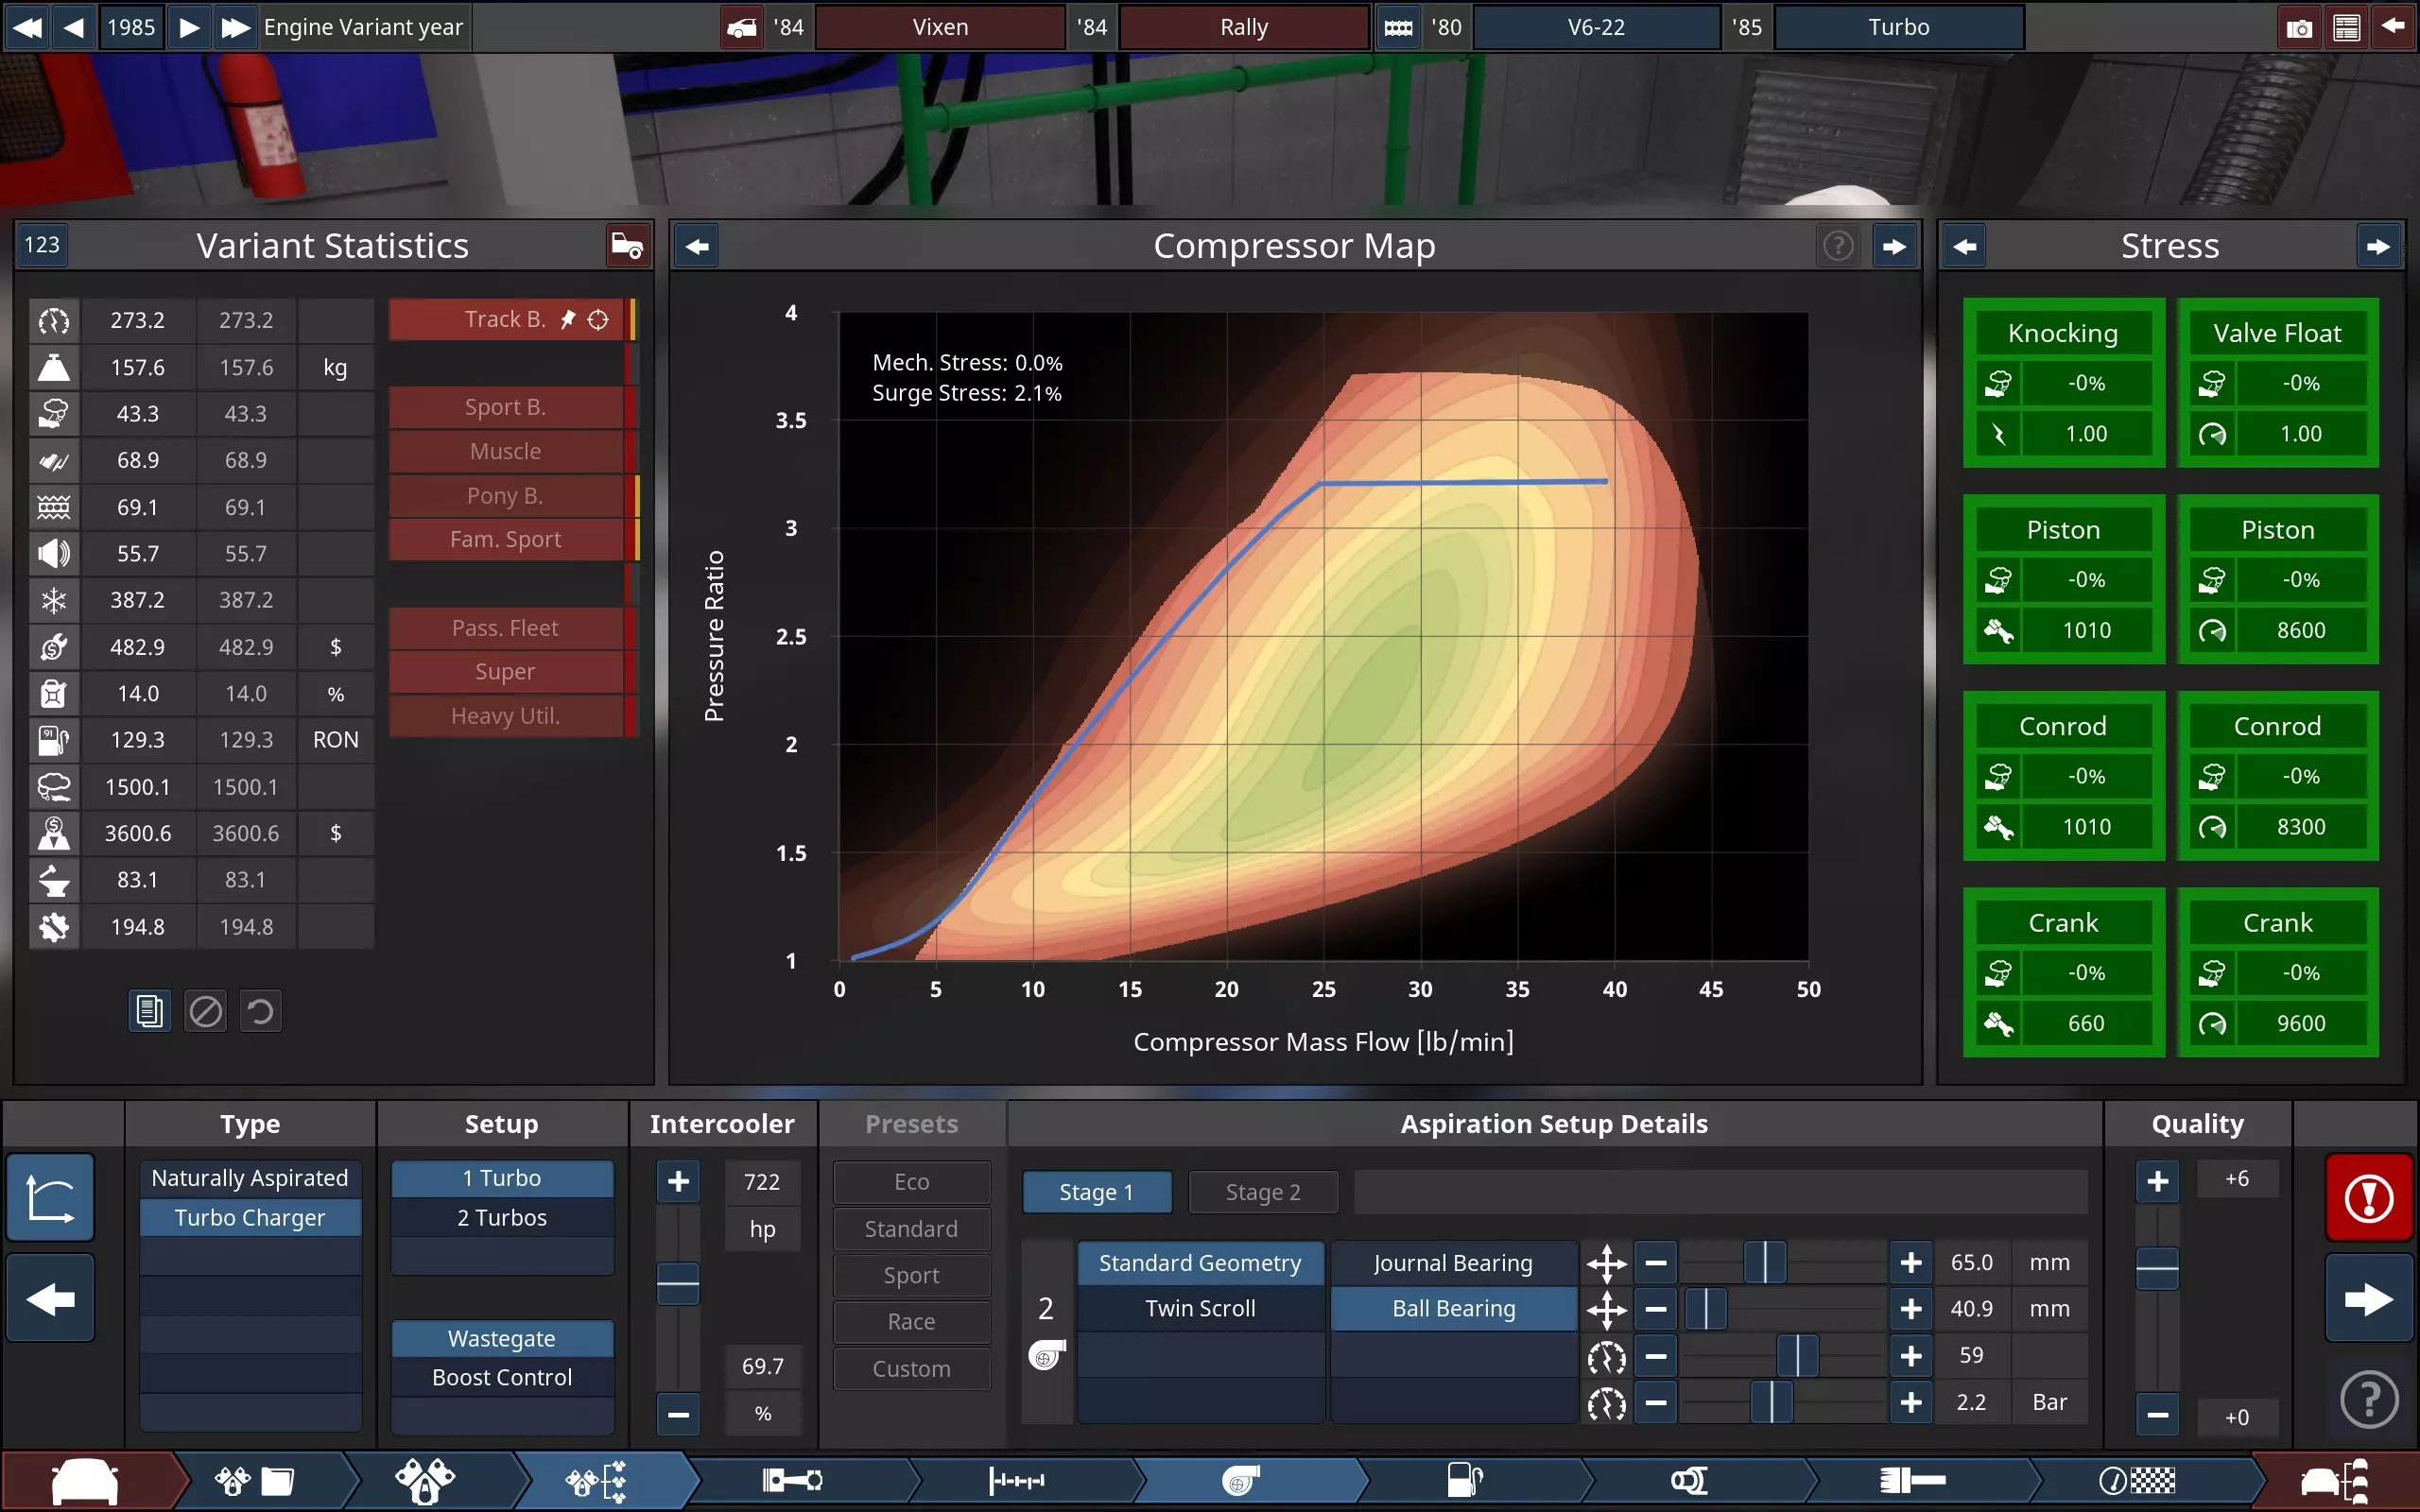Viewport: 2420px width, 1512px height.
Task: Choose Journal Bearing
Action: point(1454,1263)
